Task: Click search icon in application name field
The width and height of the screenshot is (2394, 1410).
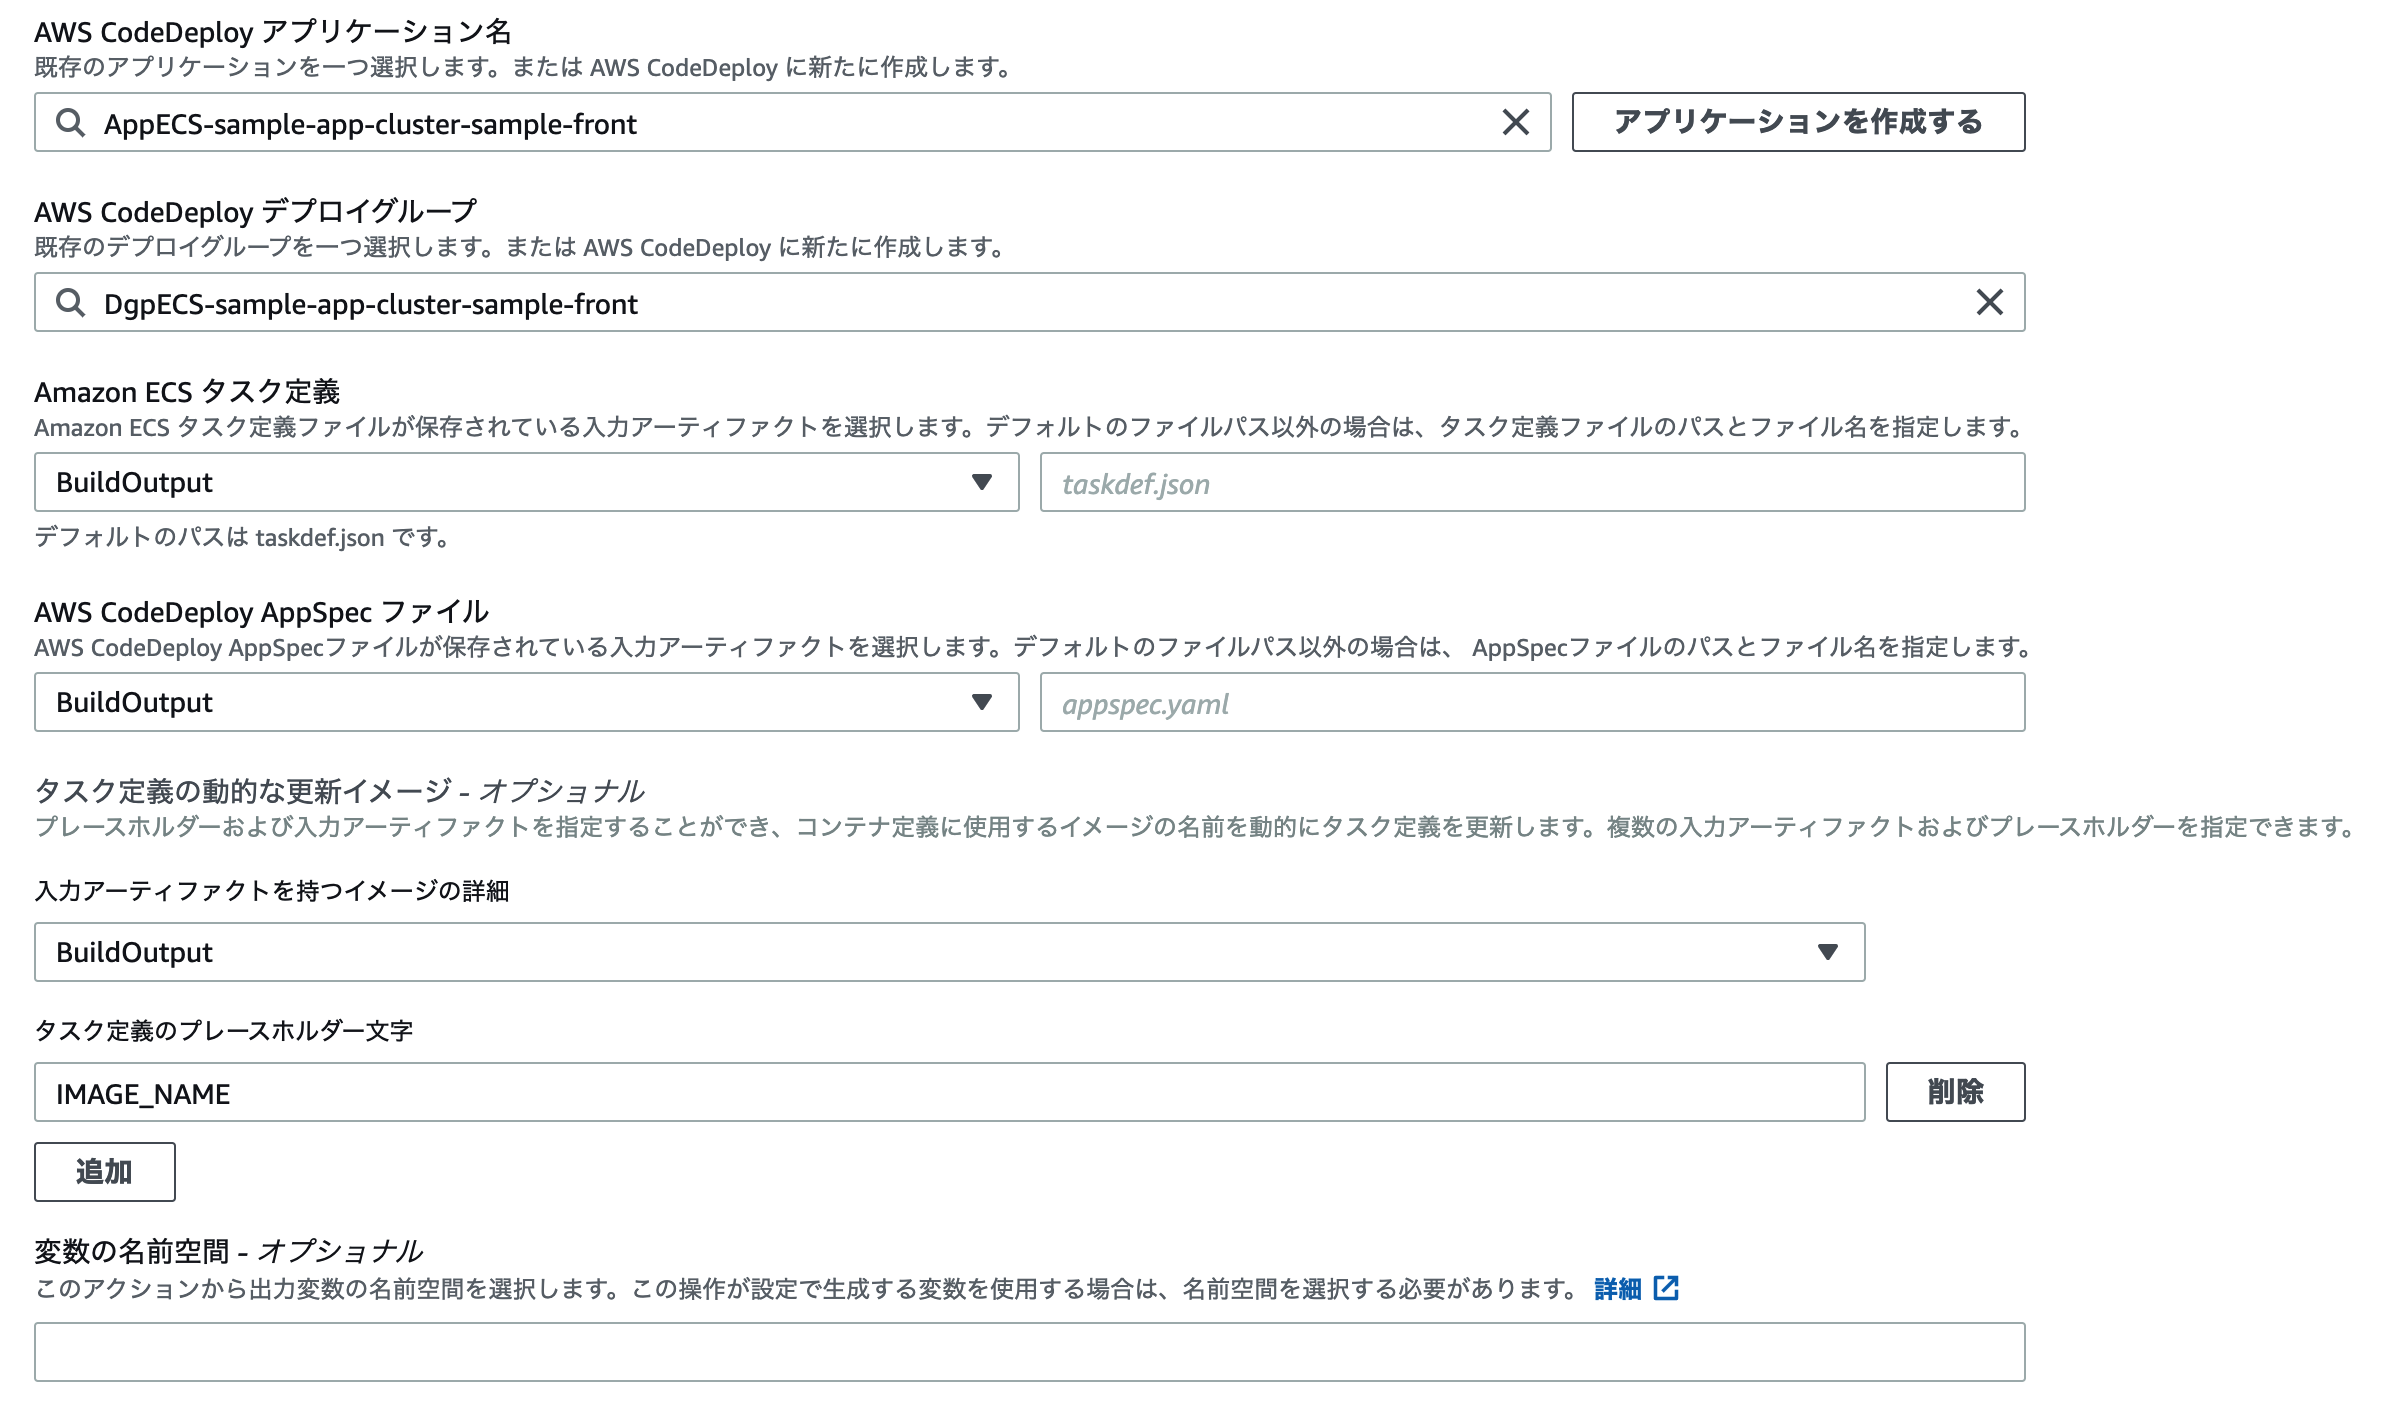Action: [x=70, y=123]
